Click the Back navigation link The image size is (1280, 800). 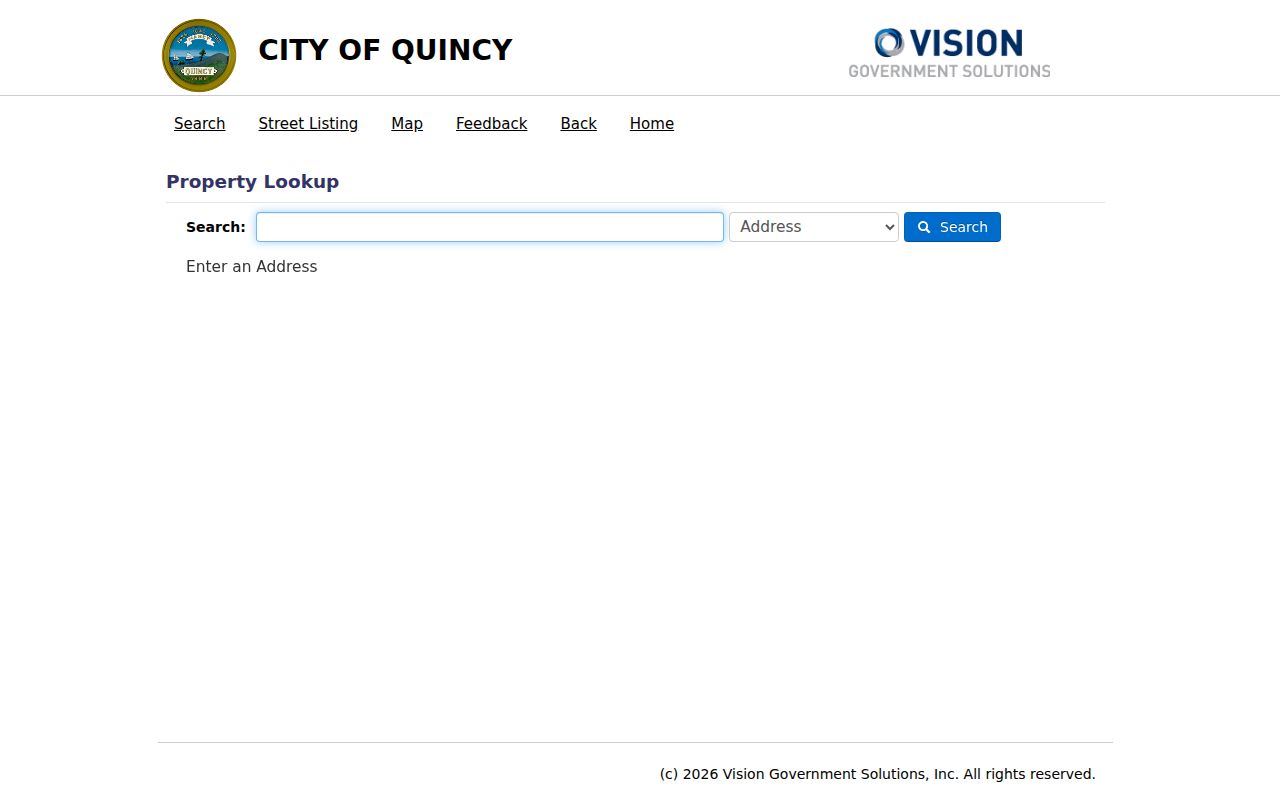click(579, 123)
